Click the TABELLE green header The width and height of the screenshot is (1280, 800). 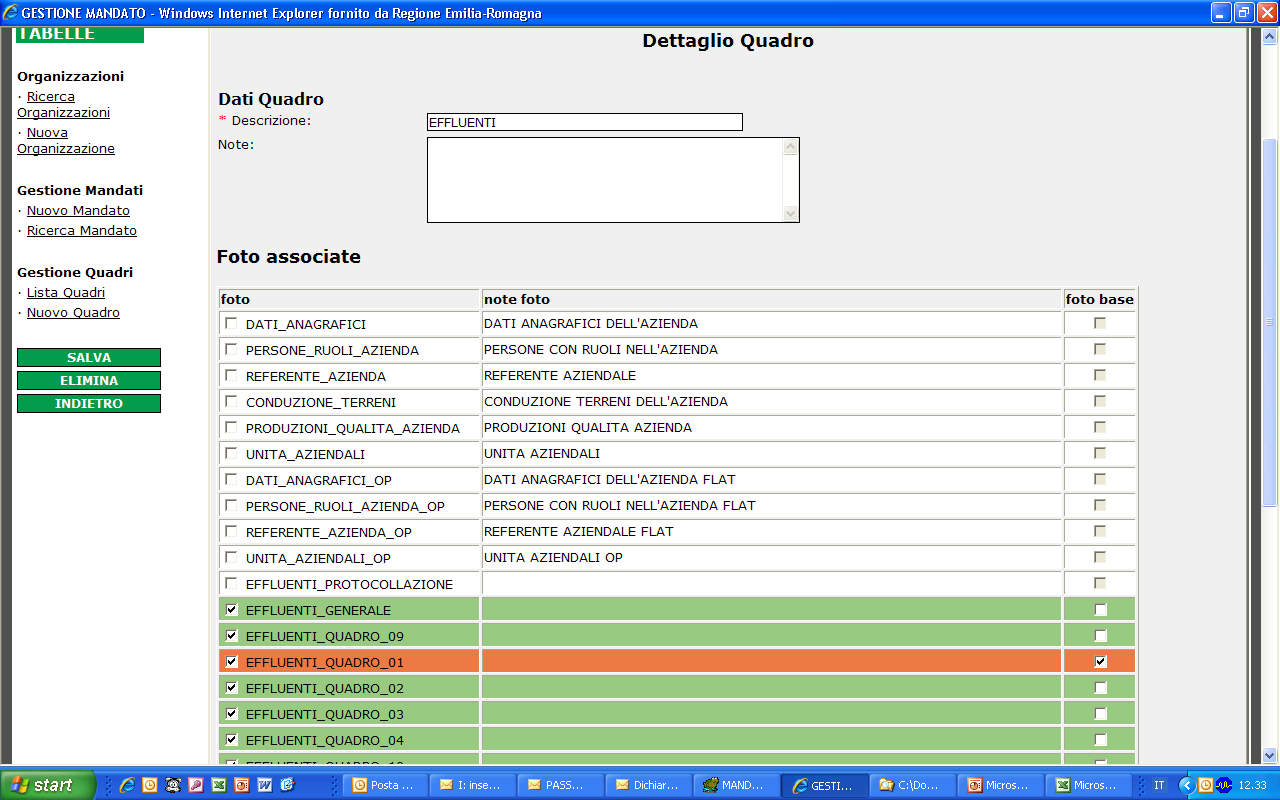[x=80, y=35]
